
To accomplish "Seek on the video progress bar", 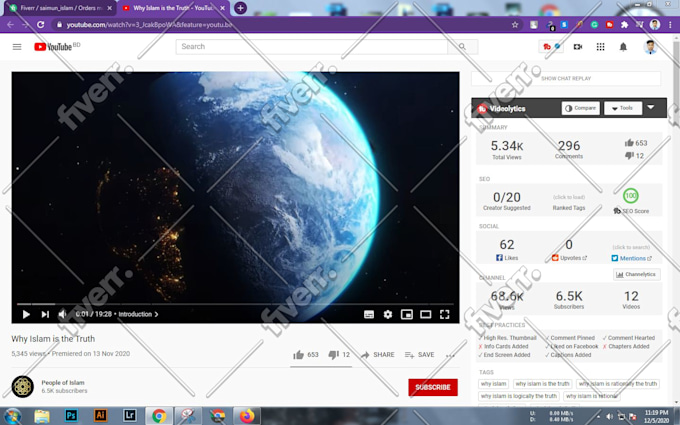I will click(235, 304).
